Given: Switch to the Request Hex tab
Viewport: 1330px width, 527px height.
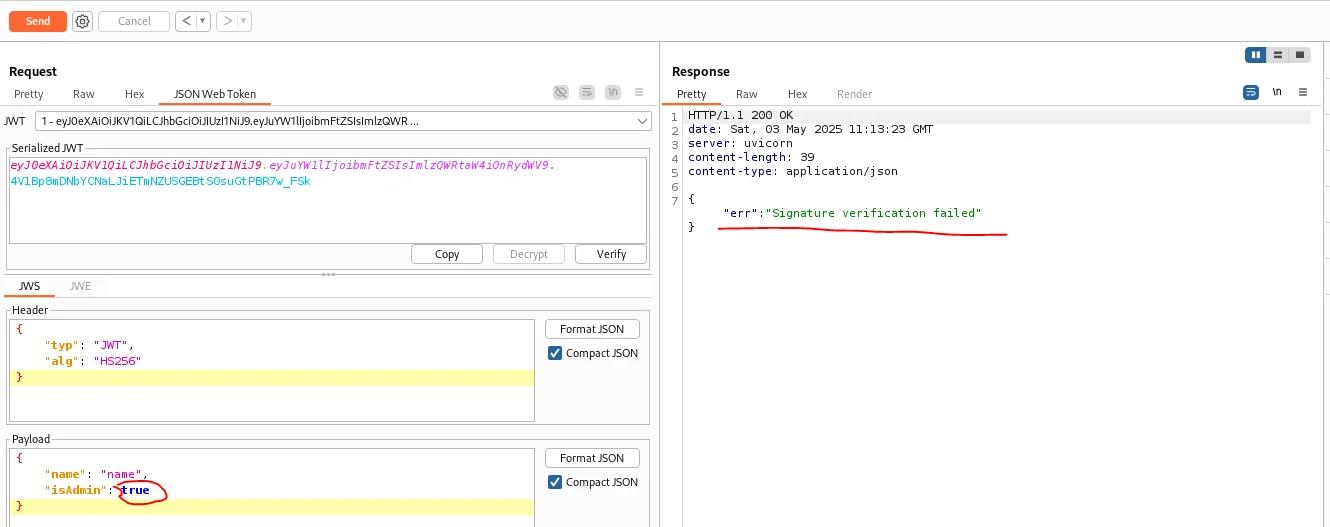Looking at the screenshot, I should click(135, 94).
